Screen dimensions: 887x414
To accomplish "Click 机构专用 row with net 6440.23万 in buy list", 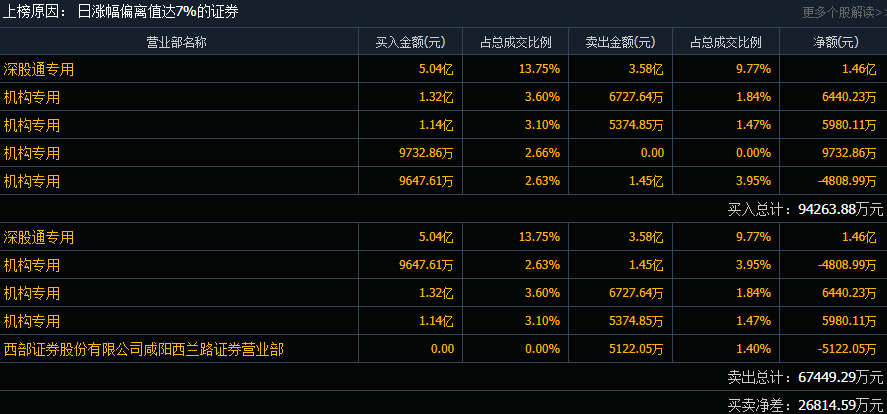I will pyautogui.click(x=444, y=97).
